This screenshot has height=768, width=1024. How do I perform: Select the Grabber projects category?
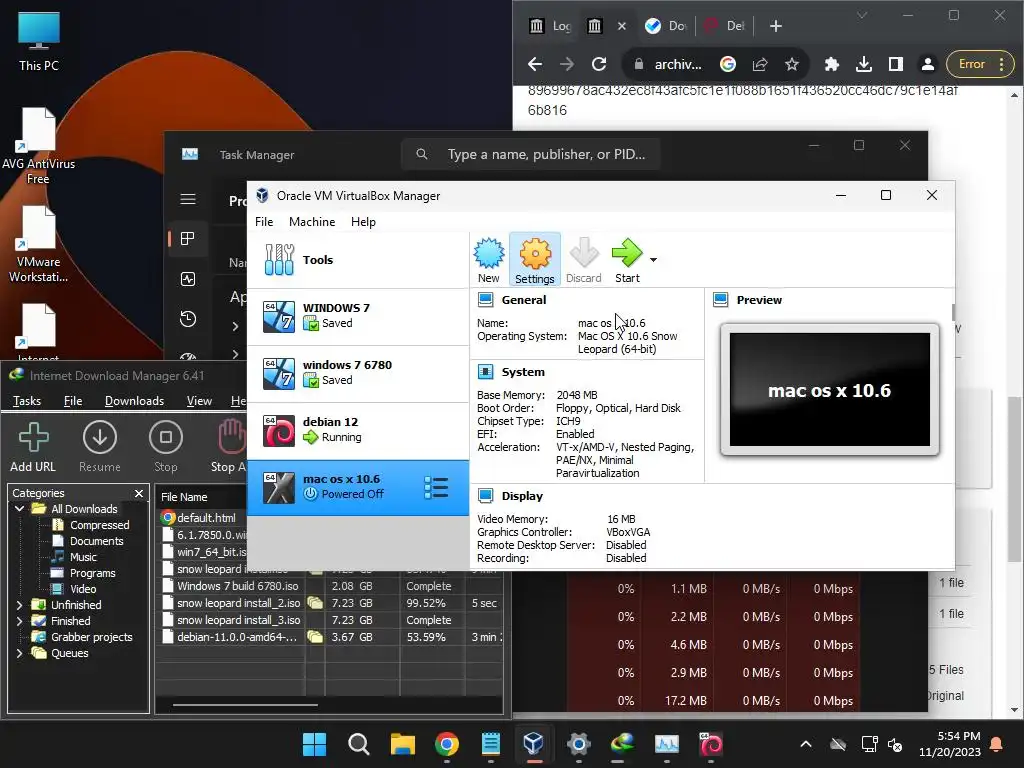[91, 637]
